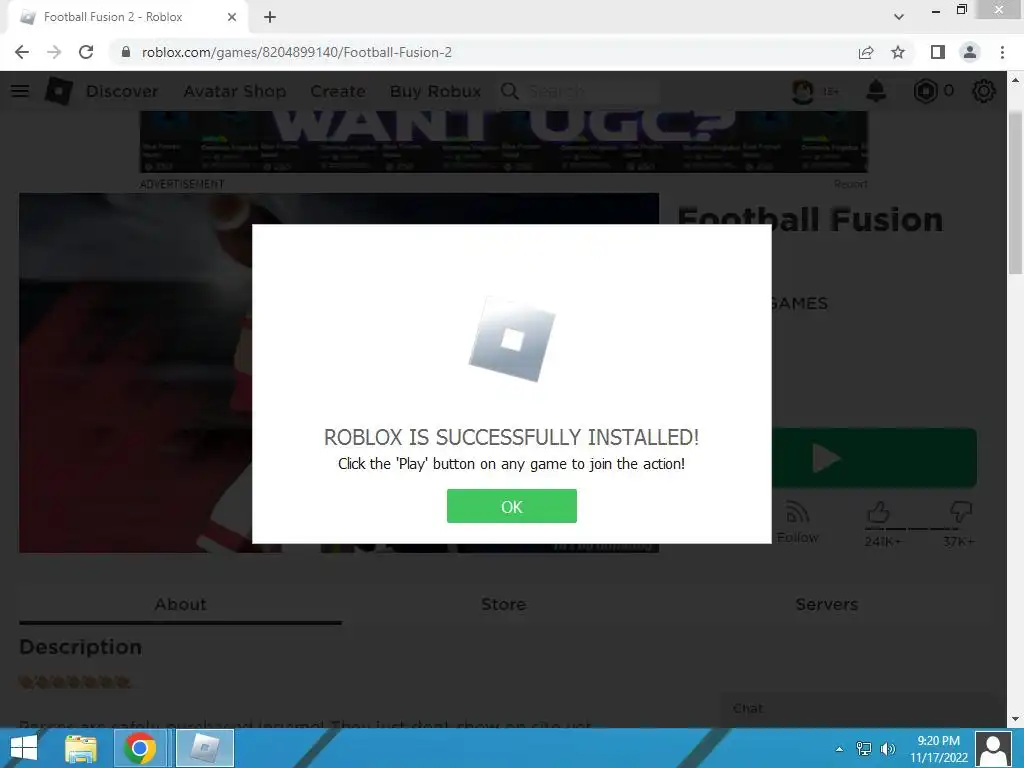The image size is (1024, 768).
Task: Select the Football Fusion 2 - Roblox tab
Action: tap(127, 17)
